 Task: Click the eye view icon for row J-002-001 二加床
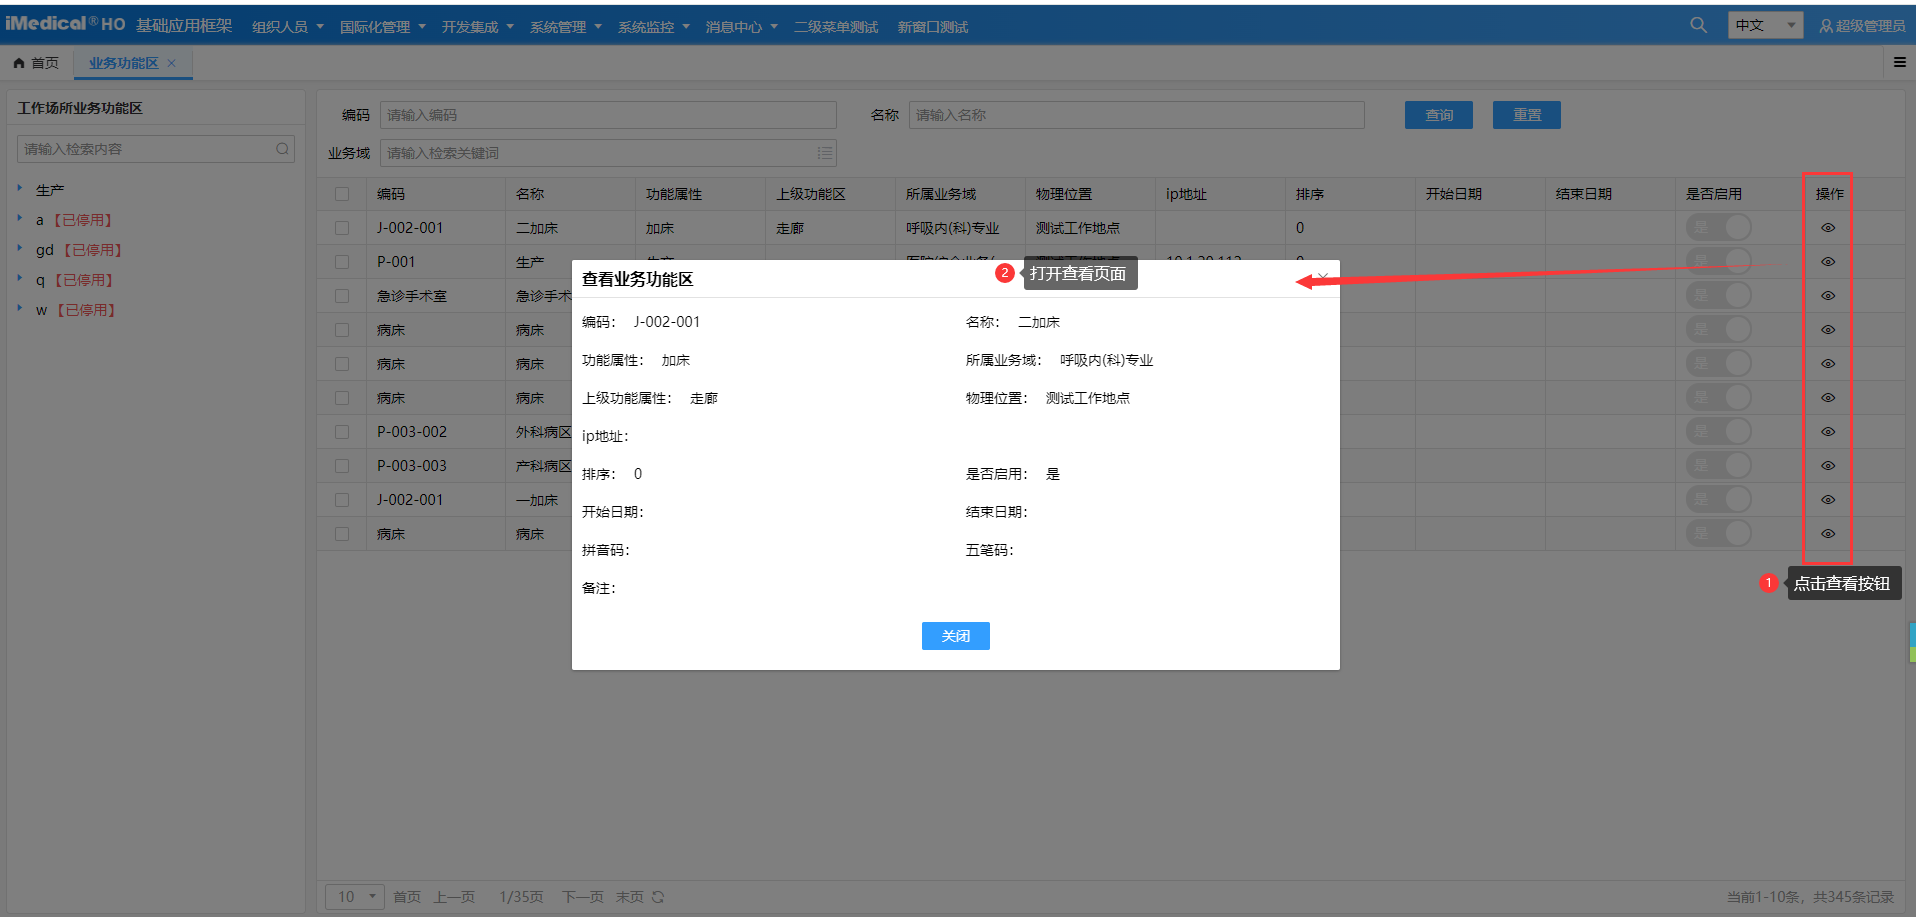1827,228
